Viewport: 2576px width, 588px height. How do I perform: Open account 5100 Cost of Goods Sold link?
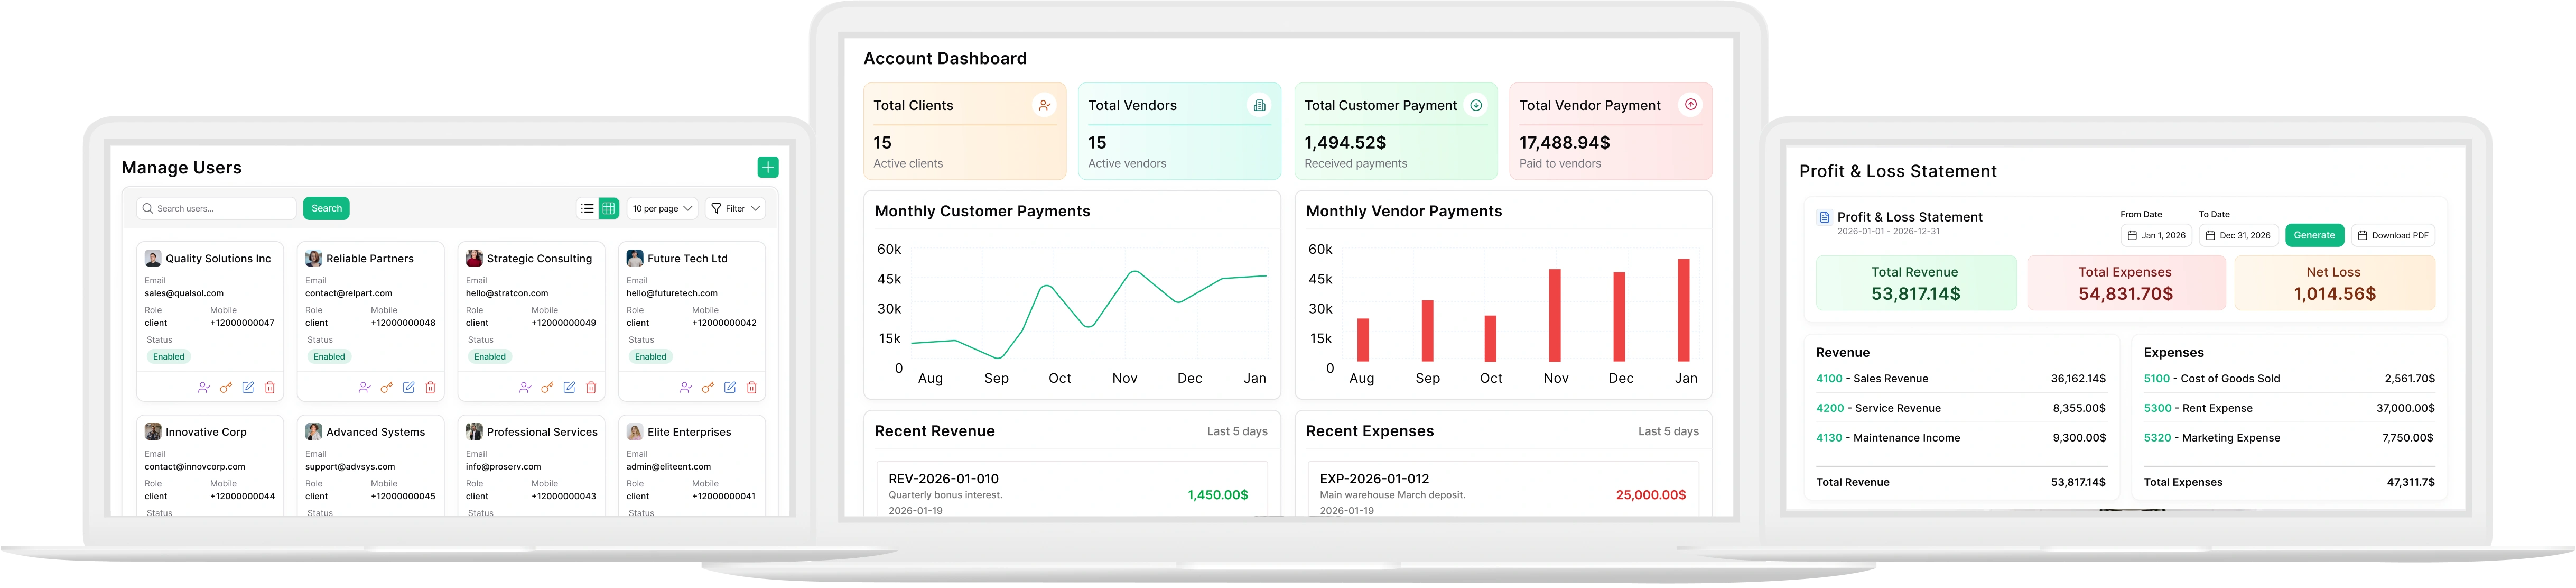[2211, 379]
